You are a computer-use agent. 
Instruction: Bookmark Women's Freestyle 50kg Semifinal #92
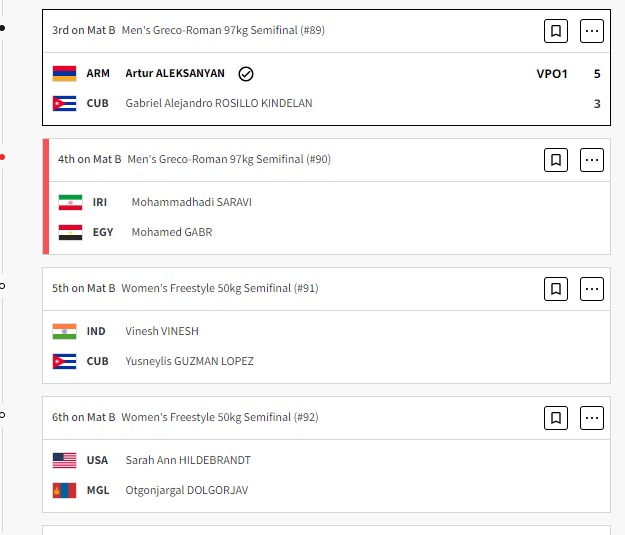point(556,417)
